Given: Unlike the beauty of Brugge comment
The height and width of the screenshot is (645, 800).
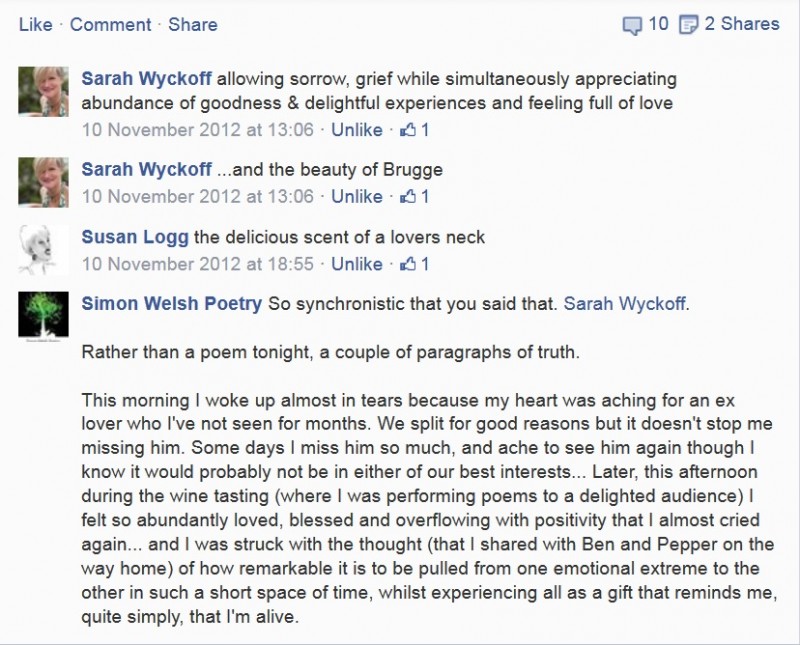Looking at the screenshot, I should tap(357, 196).
